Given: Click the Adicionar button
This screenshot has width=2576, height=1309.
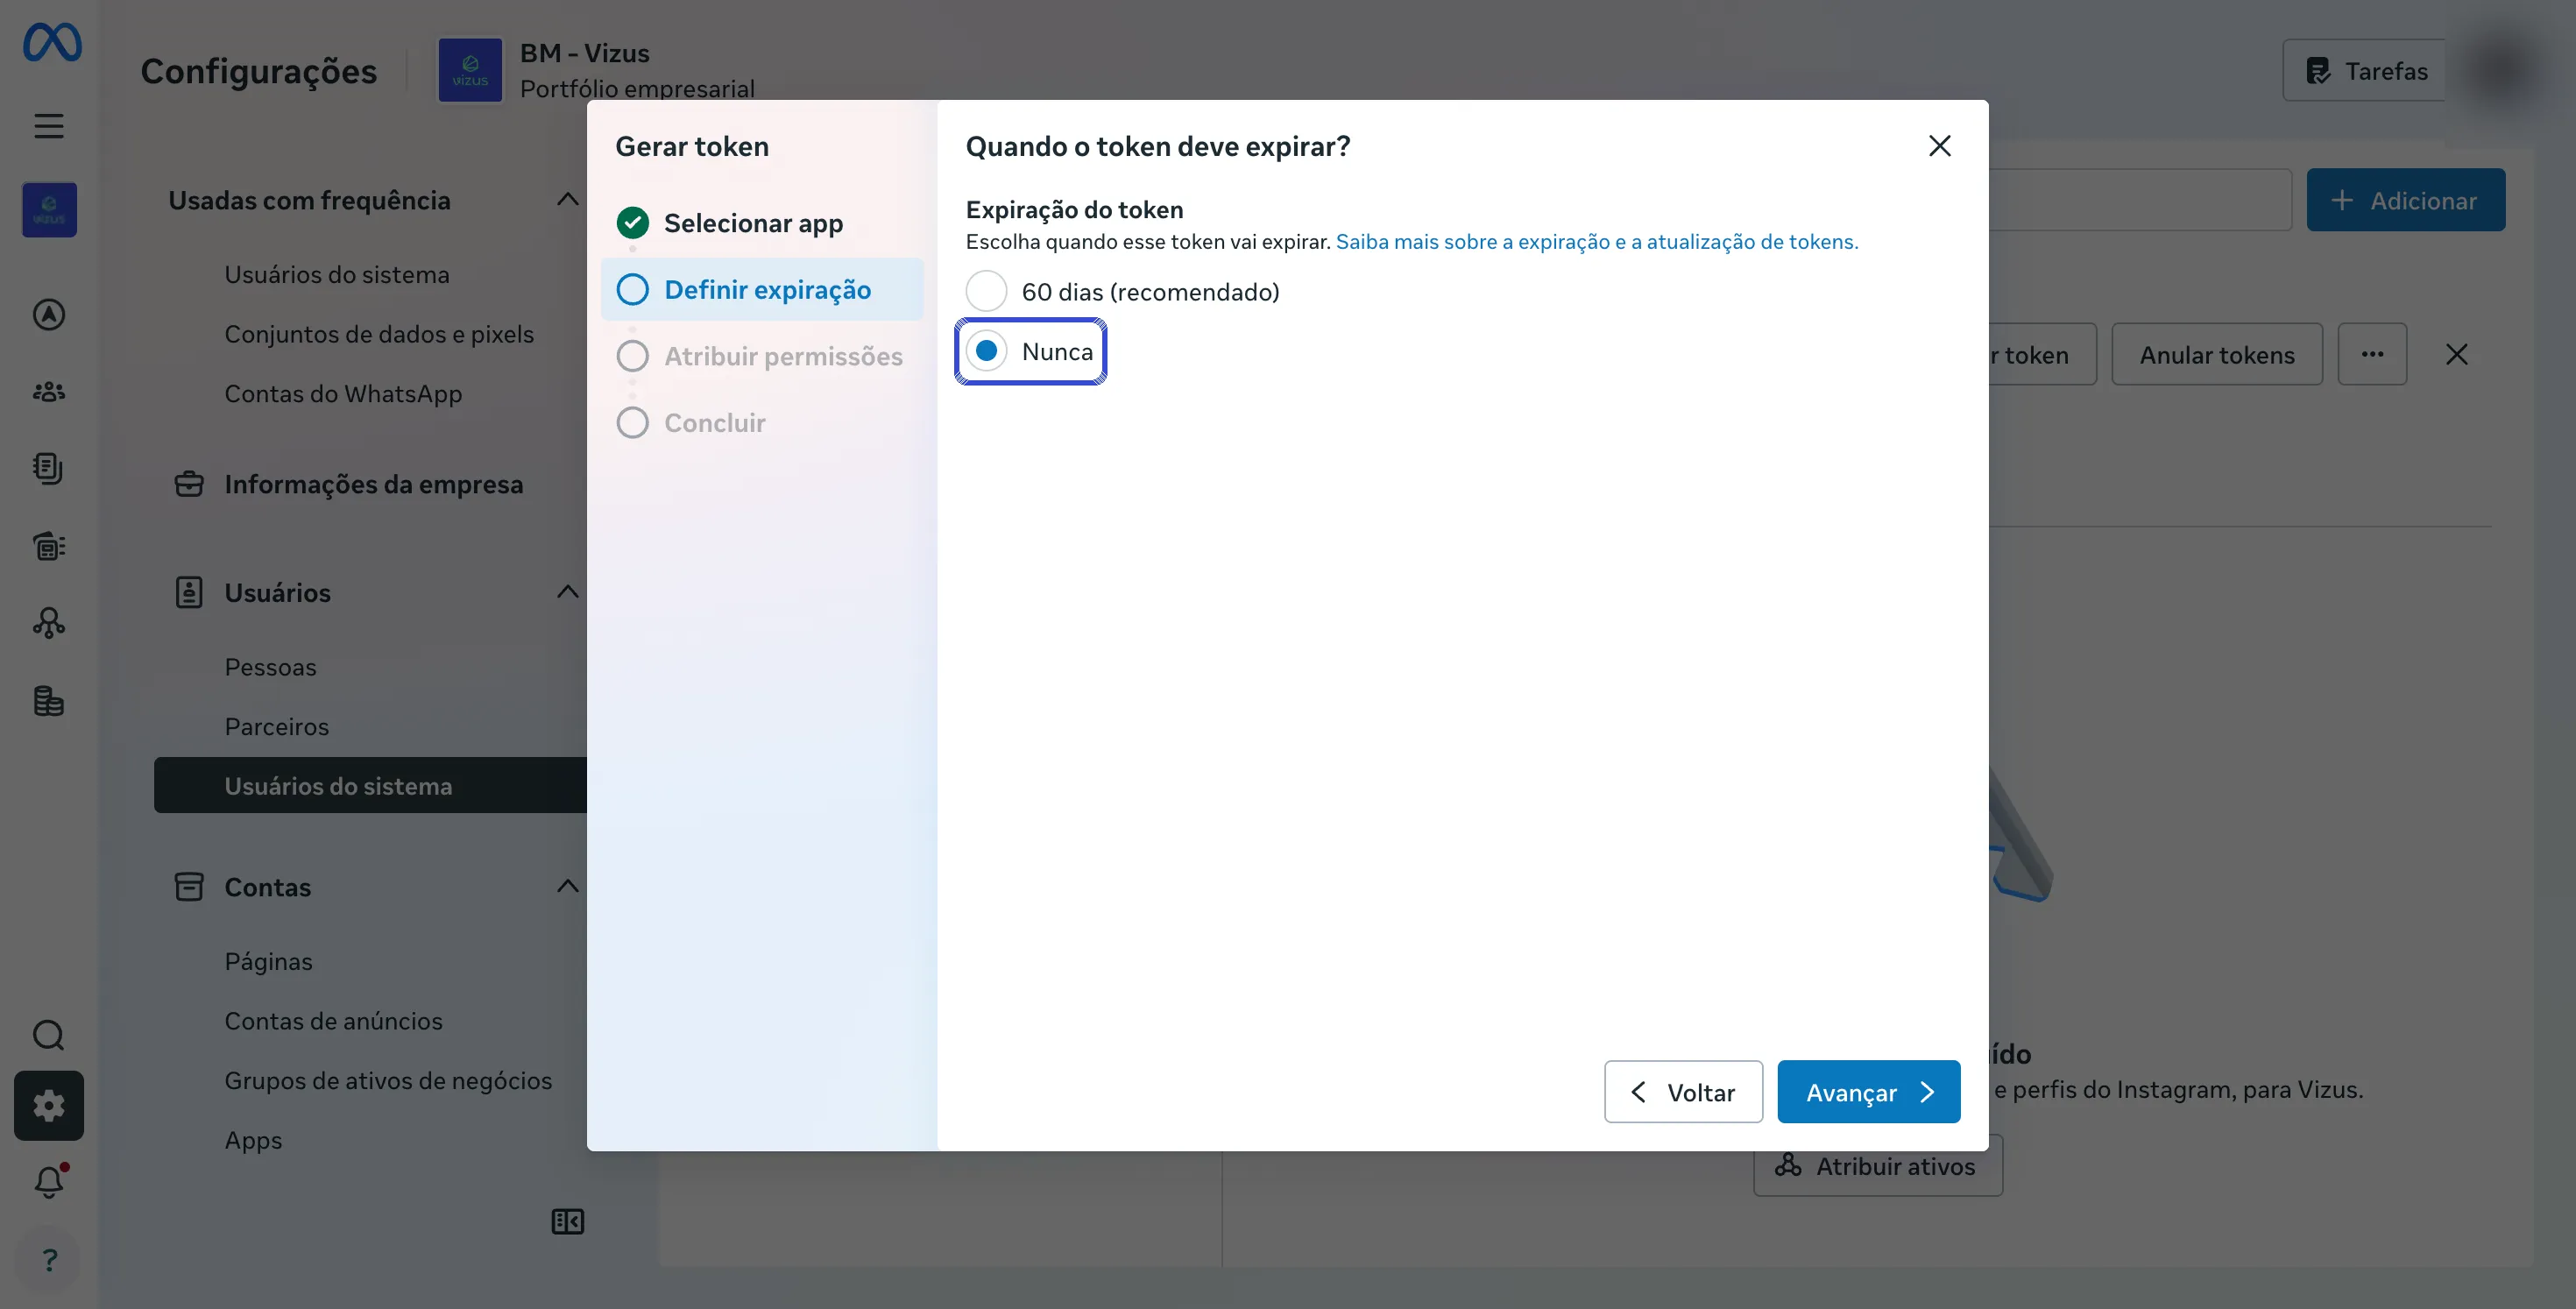Looking at the screenshot, I should 2405,200.
